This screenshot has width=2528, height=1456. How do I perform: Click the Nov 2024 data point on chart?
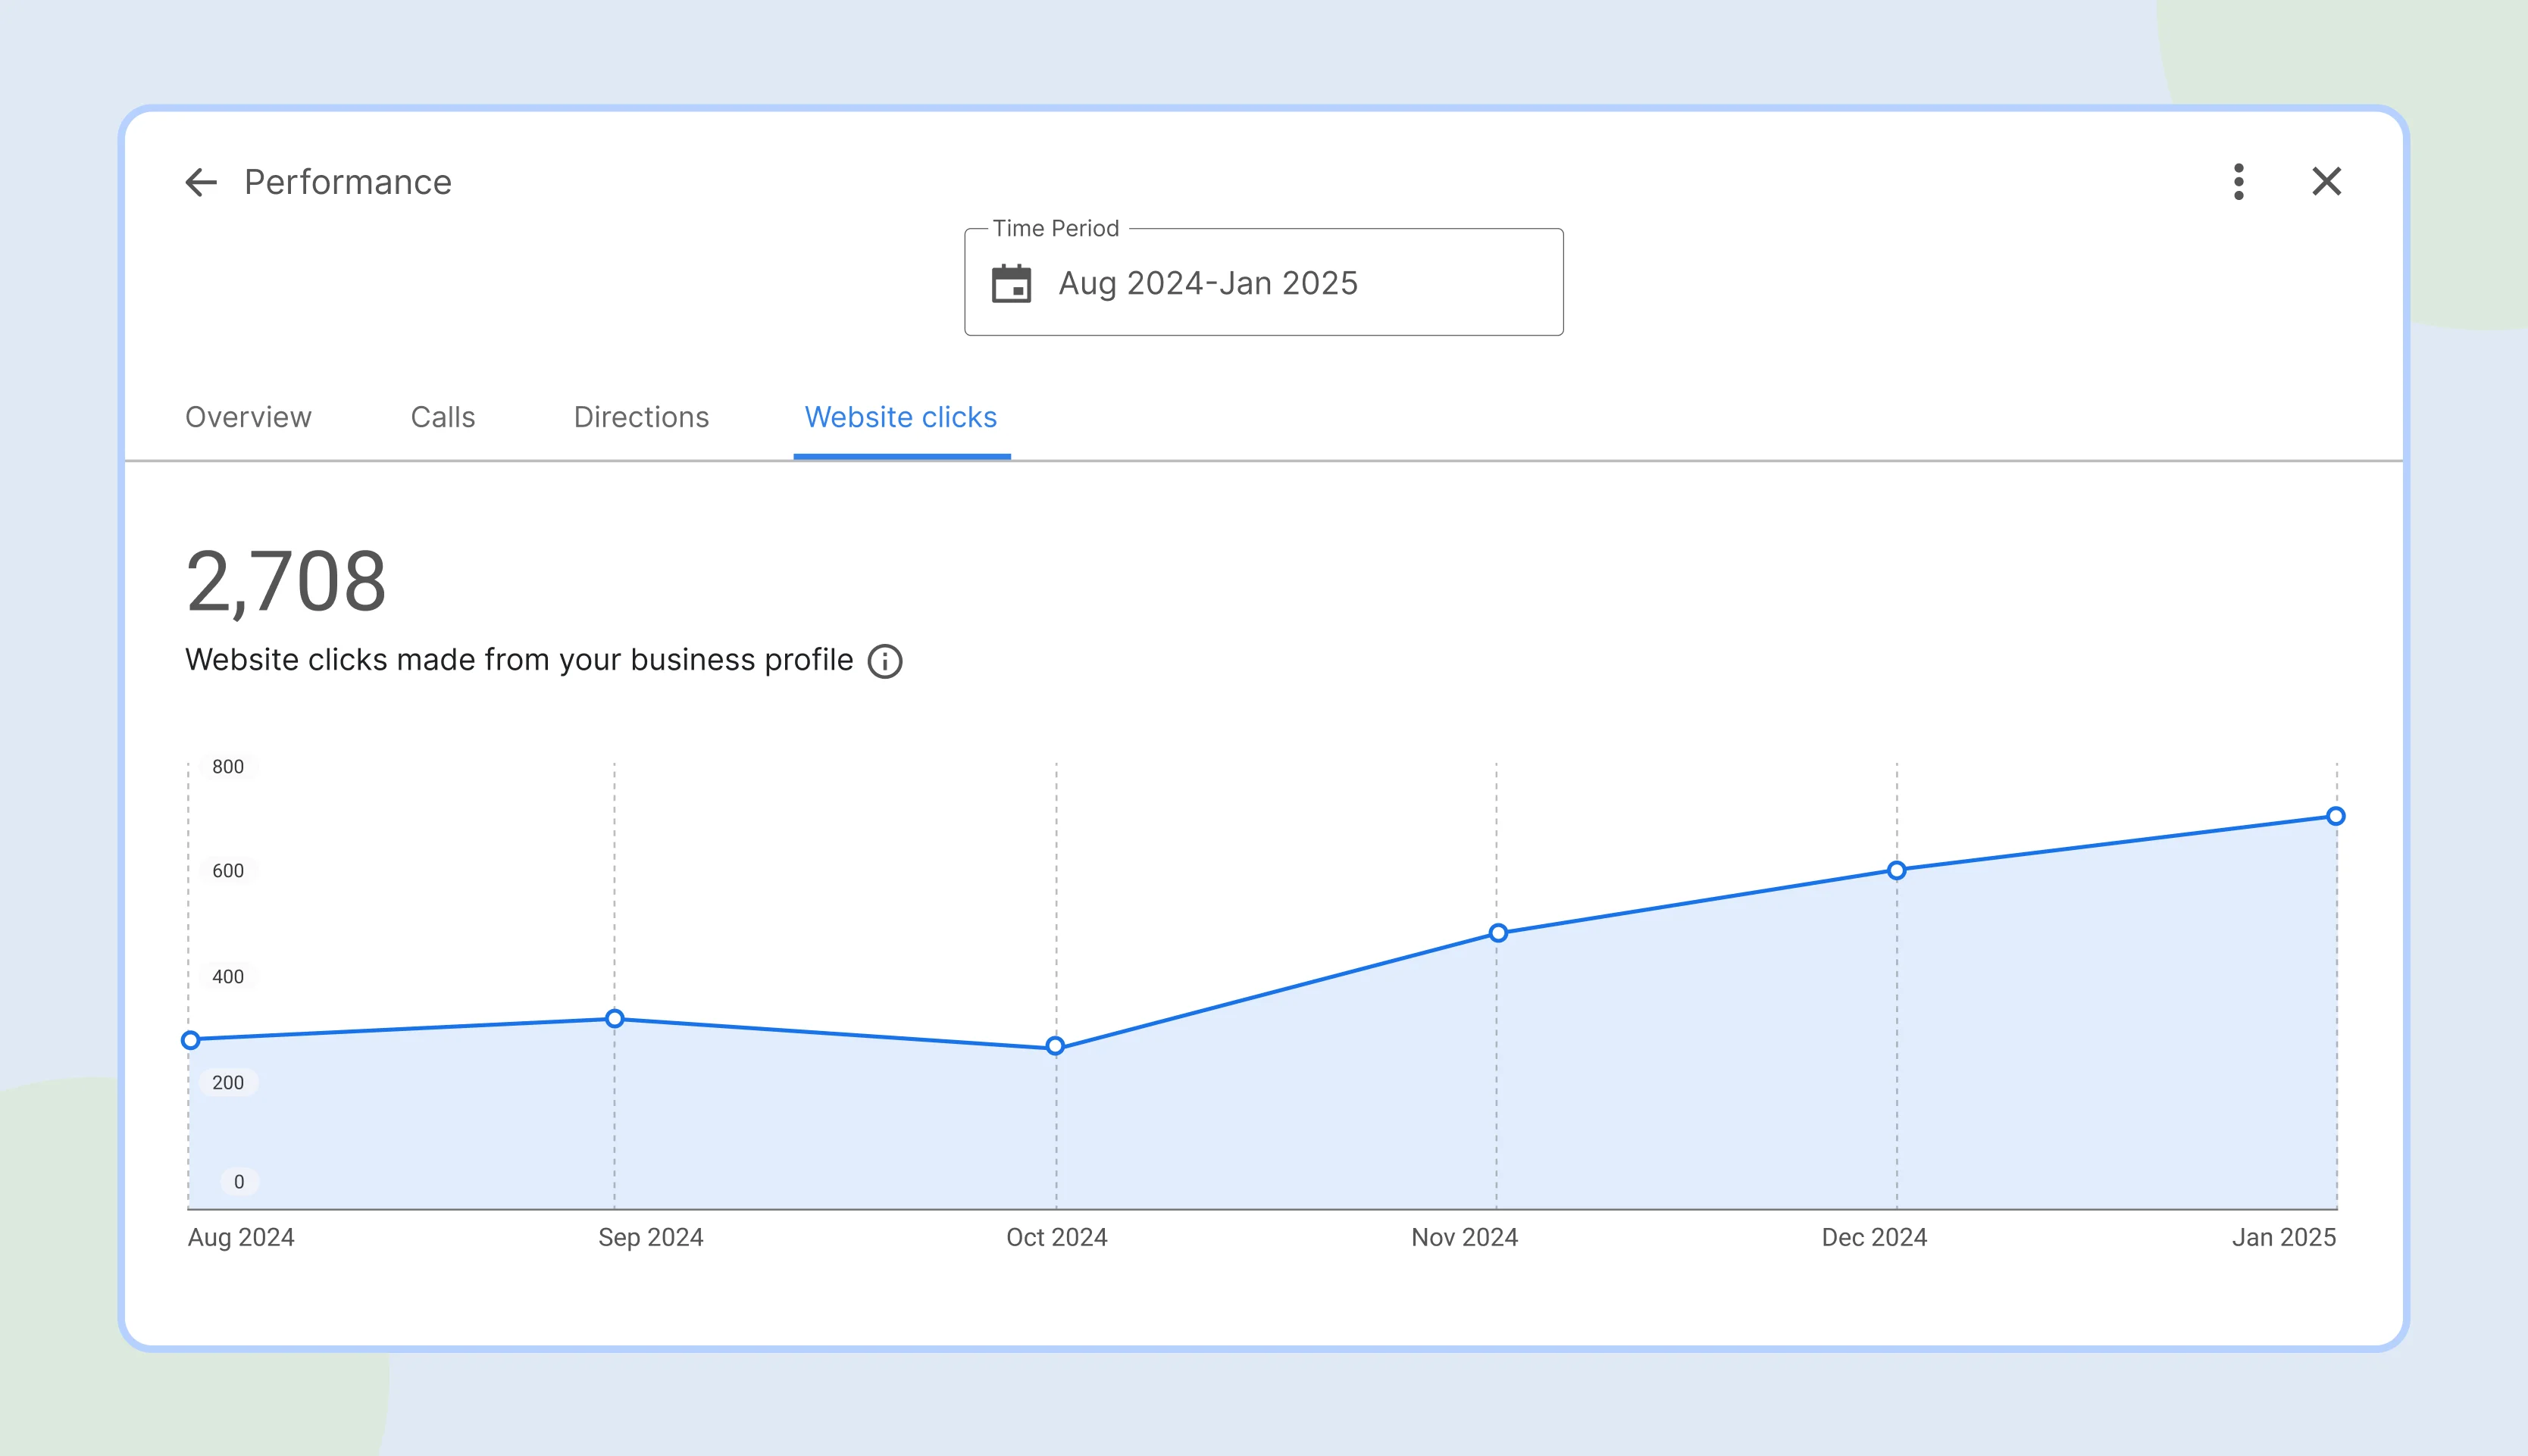[1498, 933]
